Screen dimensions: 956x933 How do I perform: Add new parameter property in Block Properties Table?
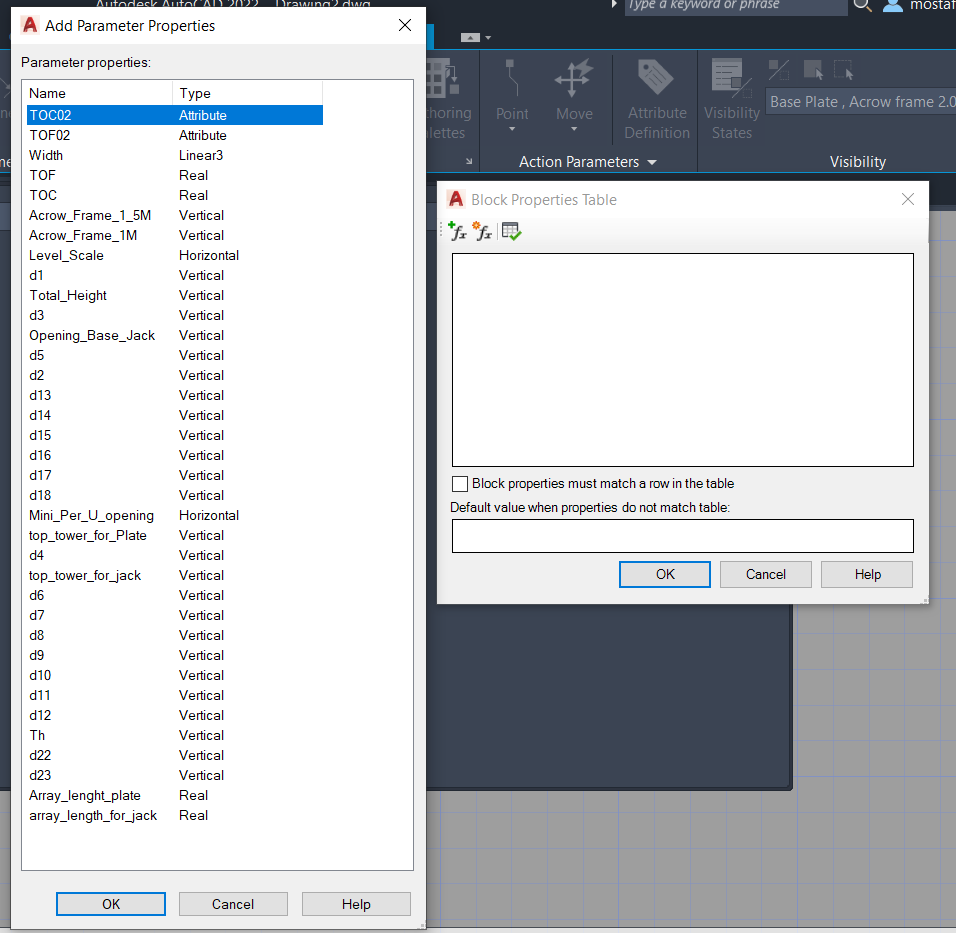(457, 231)
